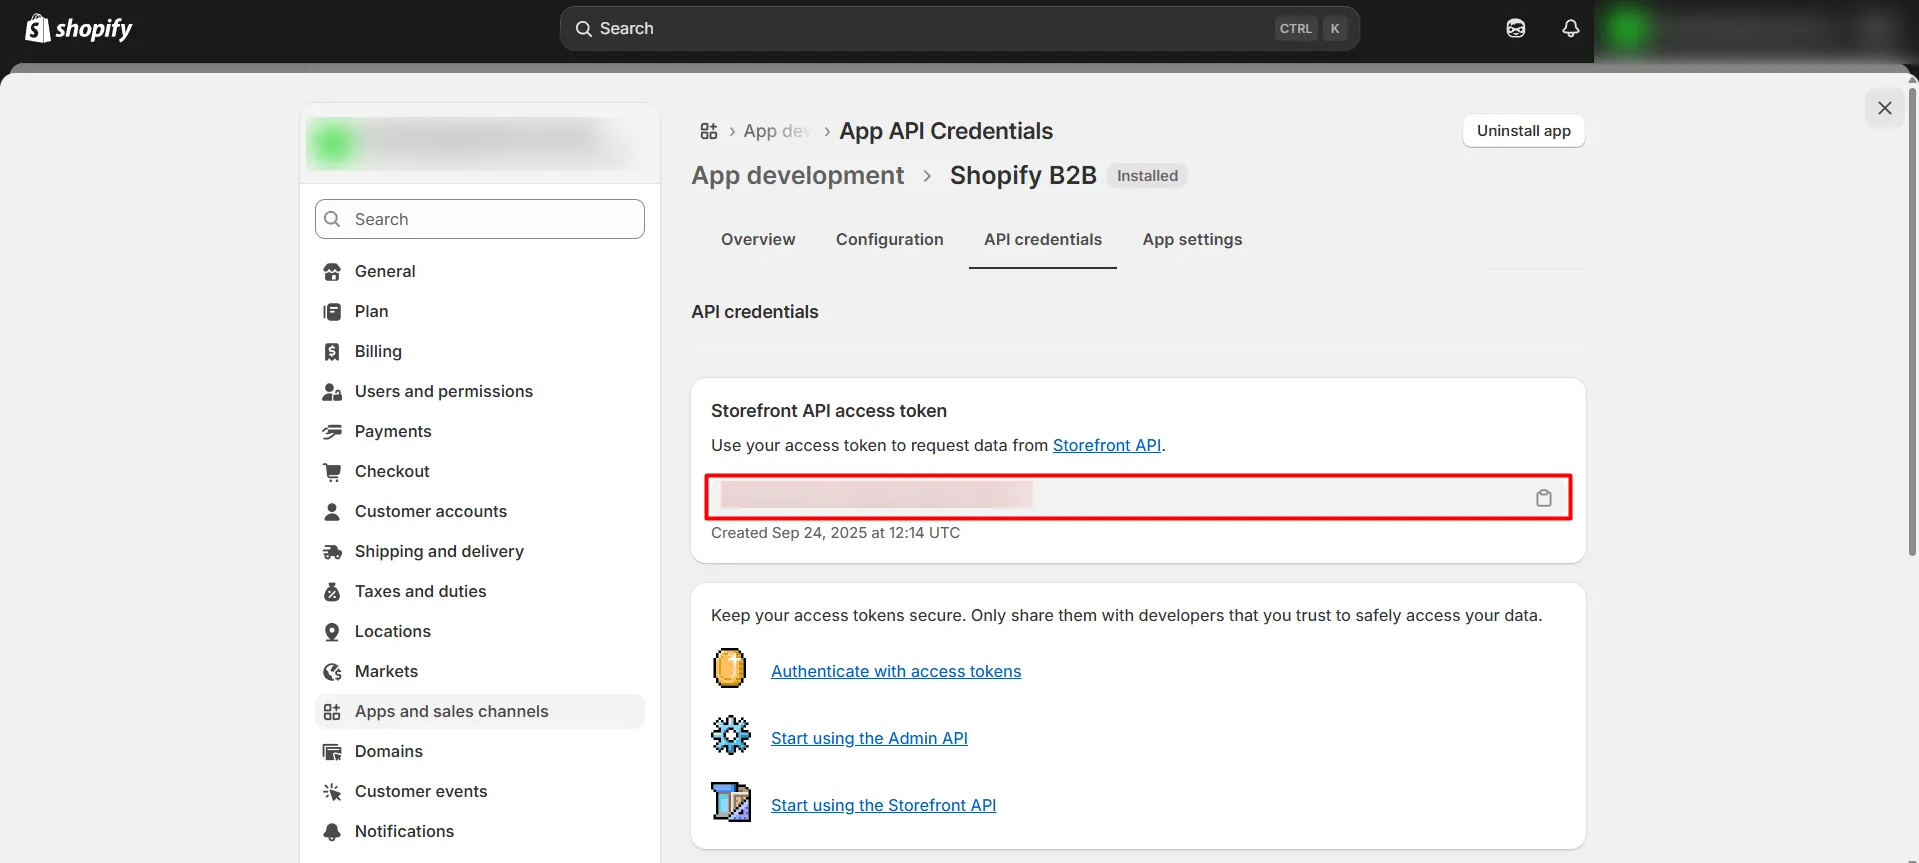Click the Customer events spark icon
The width and height of the screenshot is (1919, 863).
click(x=332, y=792)
